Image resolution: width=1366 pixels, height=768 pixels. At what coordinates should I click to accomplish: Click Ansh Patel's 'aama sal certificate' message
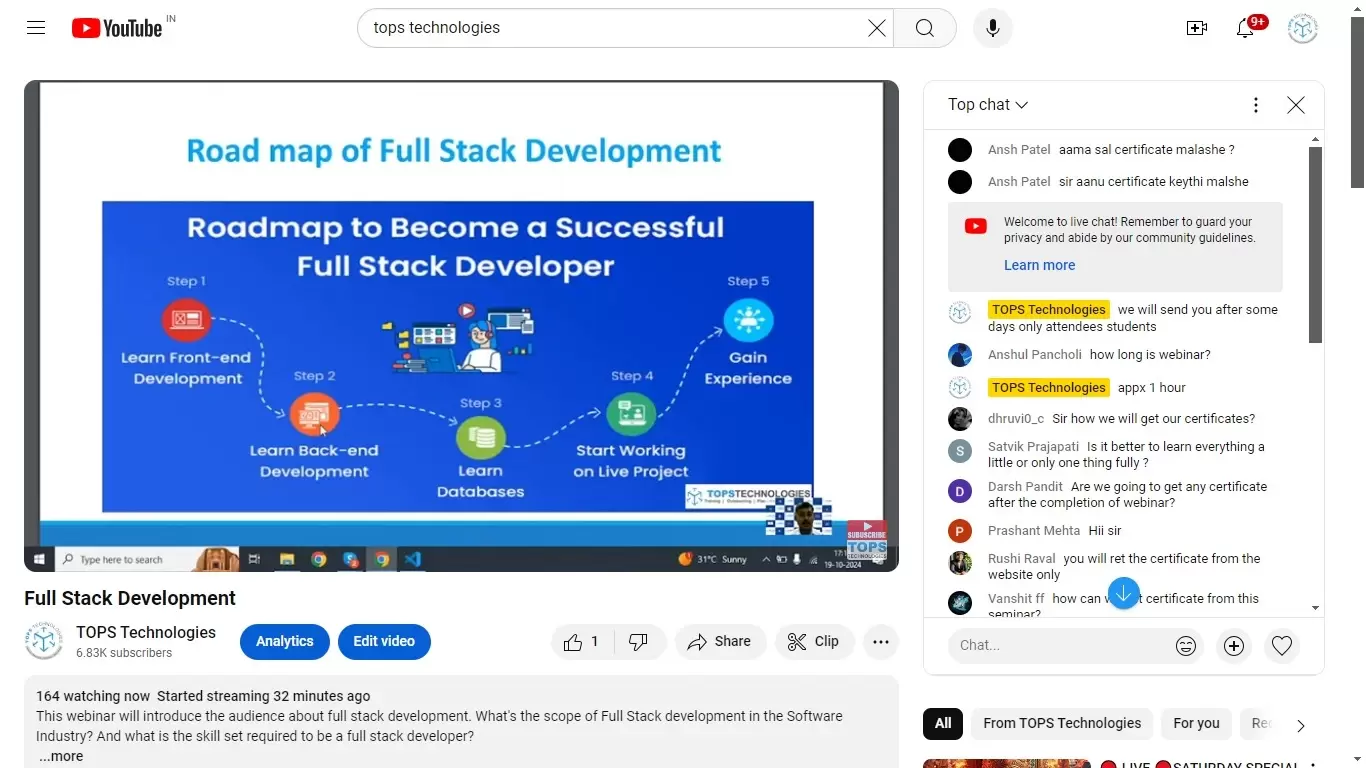[x=1147, y=150]
